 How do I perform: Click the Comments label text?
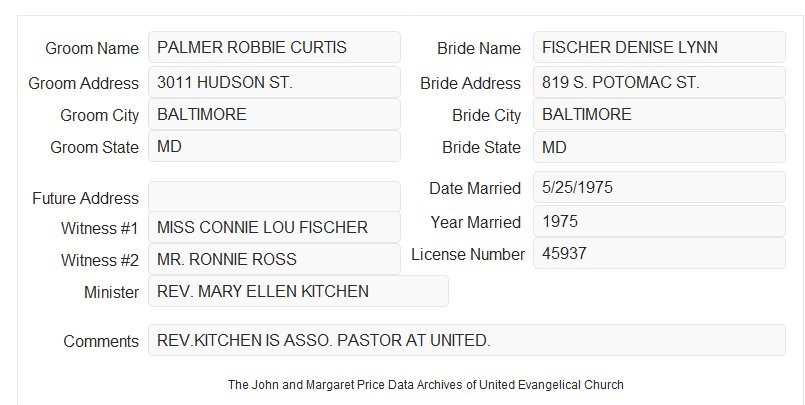click(101, 341)
